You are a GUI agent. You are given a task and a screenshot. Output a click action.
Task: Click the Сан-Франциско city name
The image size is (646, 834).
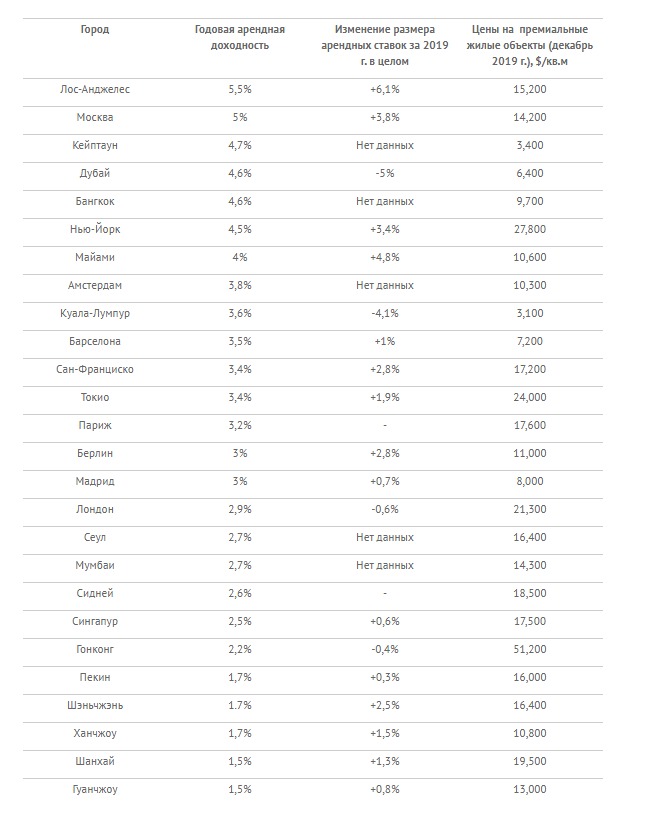pos(95,369)
